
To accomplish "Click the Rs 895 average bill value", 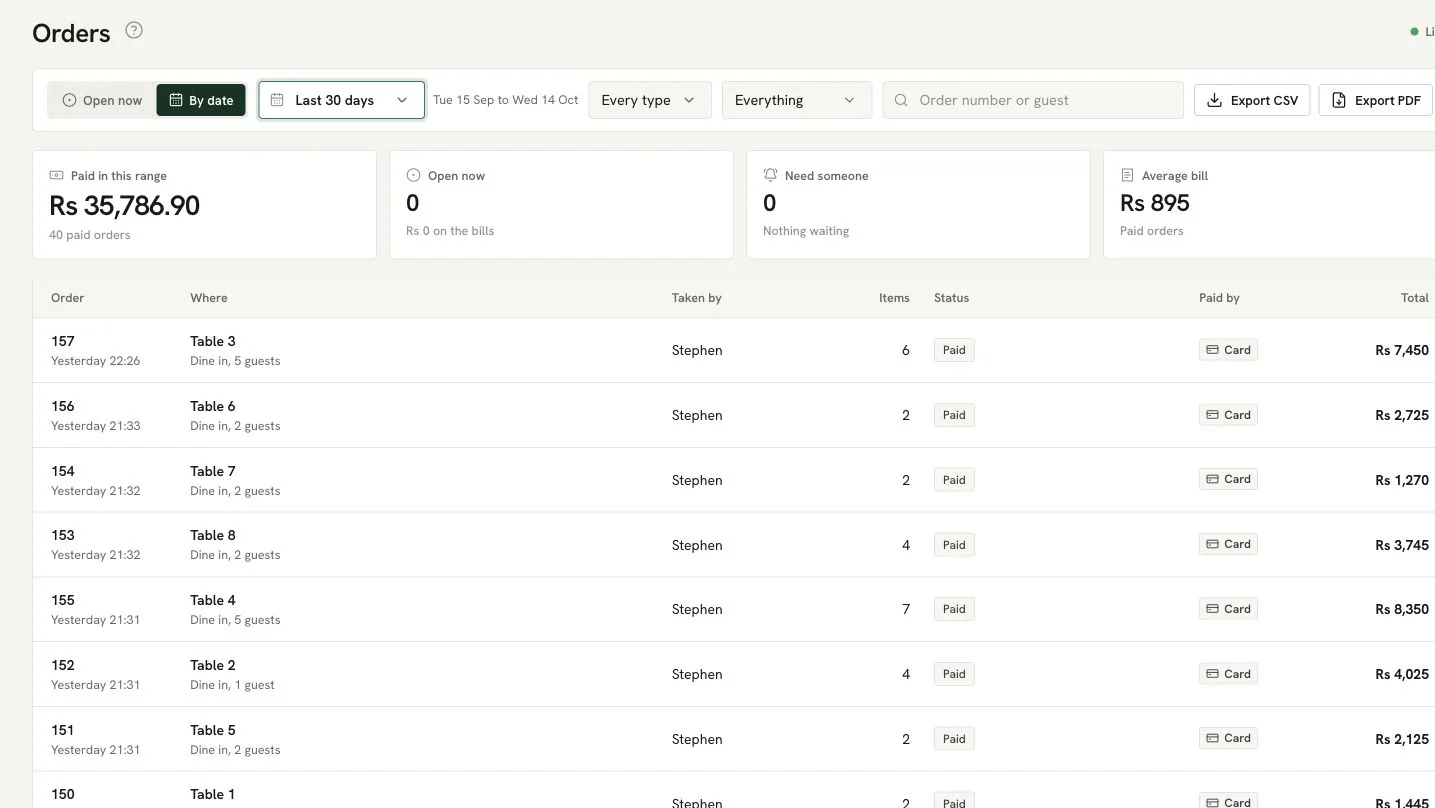I will pos(1155,203).
